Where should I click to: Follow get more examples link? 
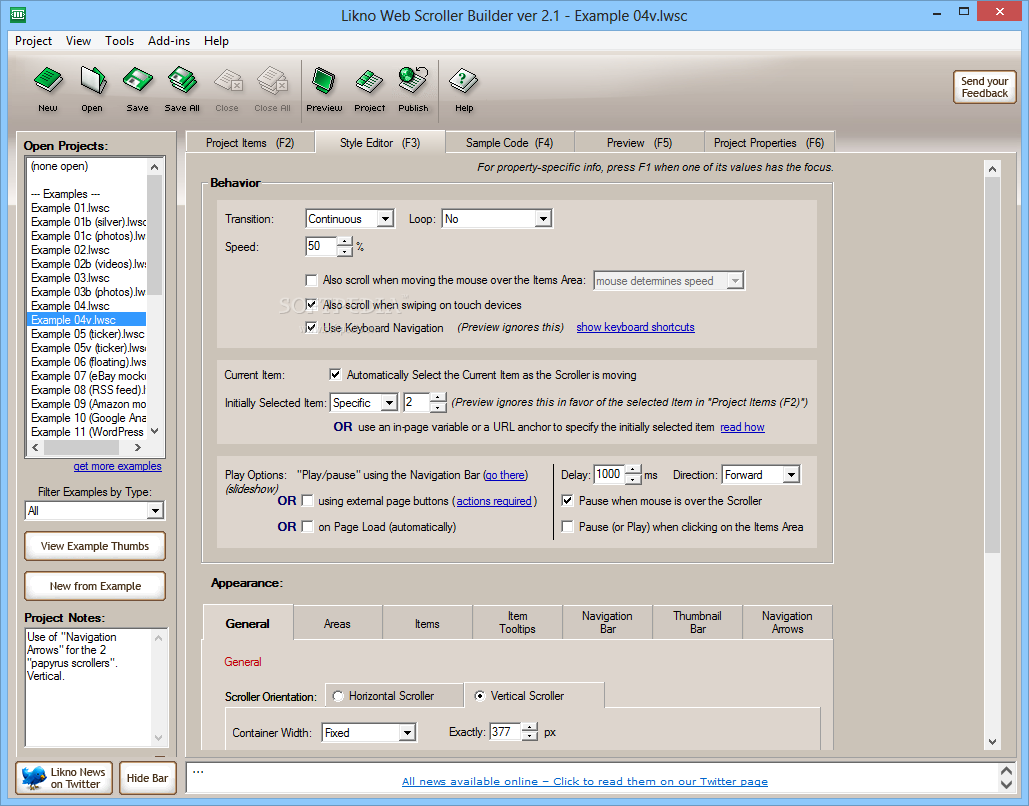(x=117, y=466)
